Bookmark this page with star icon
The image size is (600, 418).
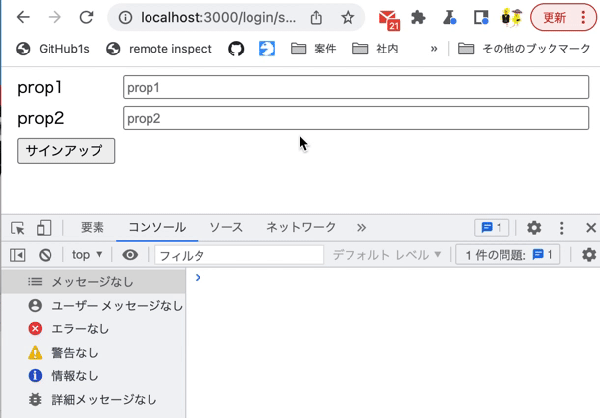347,18
